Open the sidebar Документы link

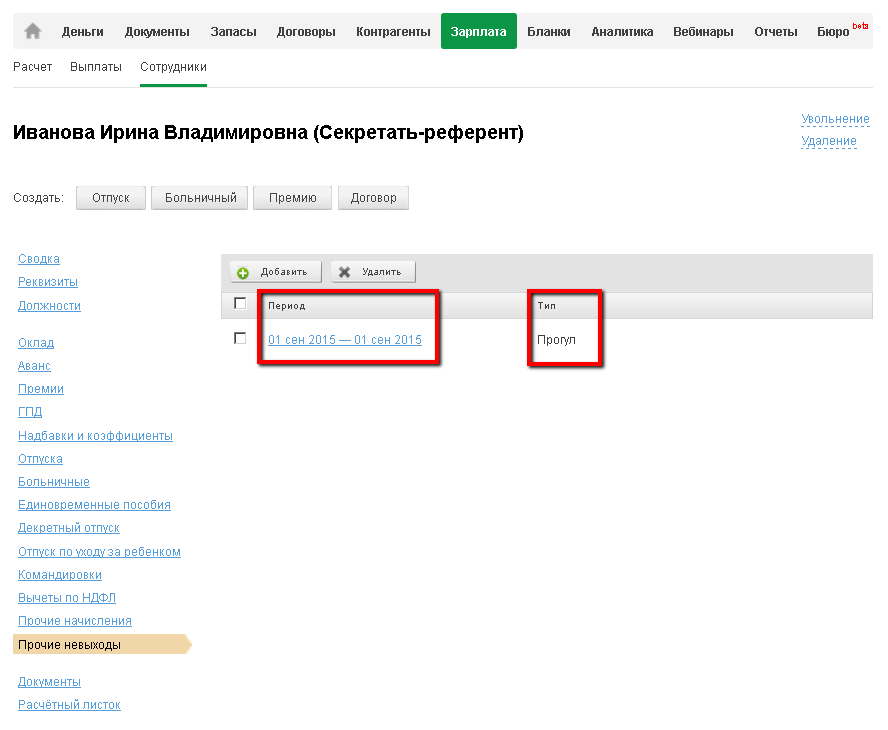(49, 682)
